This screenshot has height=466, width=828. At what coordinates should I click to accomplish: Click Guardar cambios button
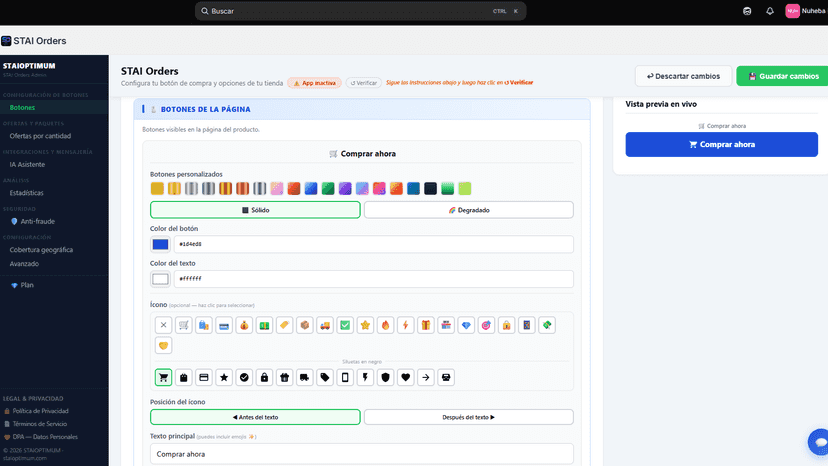click(x=783, y=76)
